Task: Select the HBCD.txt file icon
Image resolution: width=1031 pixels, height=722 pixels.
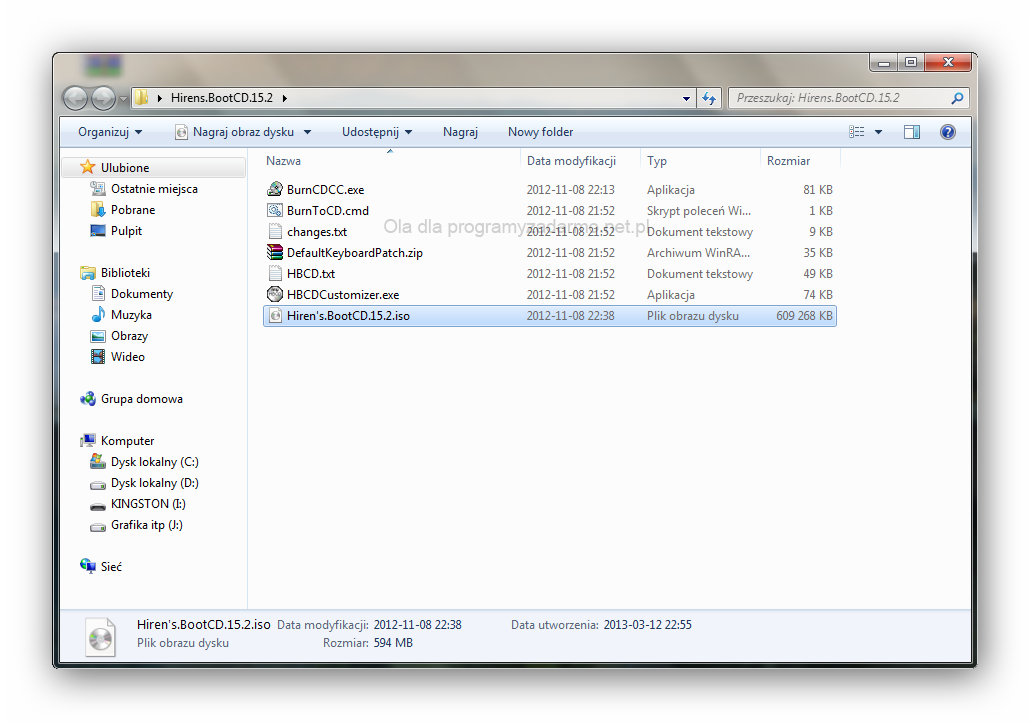Action: click(x=275, y=274)
